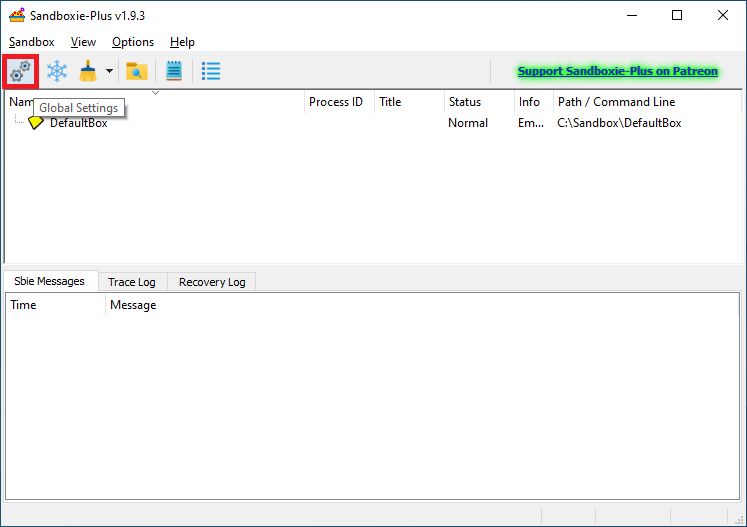Screen dimensions: 747x527
Task: Click the bulleted list toolbar icon
Action: tap(211, 71)
